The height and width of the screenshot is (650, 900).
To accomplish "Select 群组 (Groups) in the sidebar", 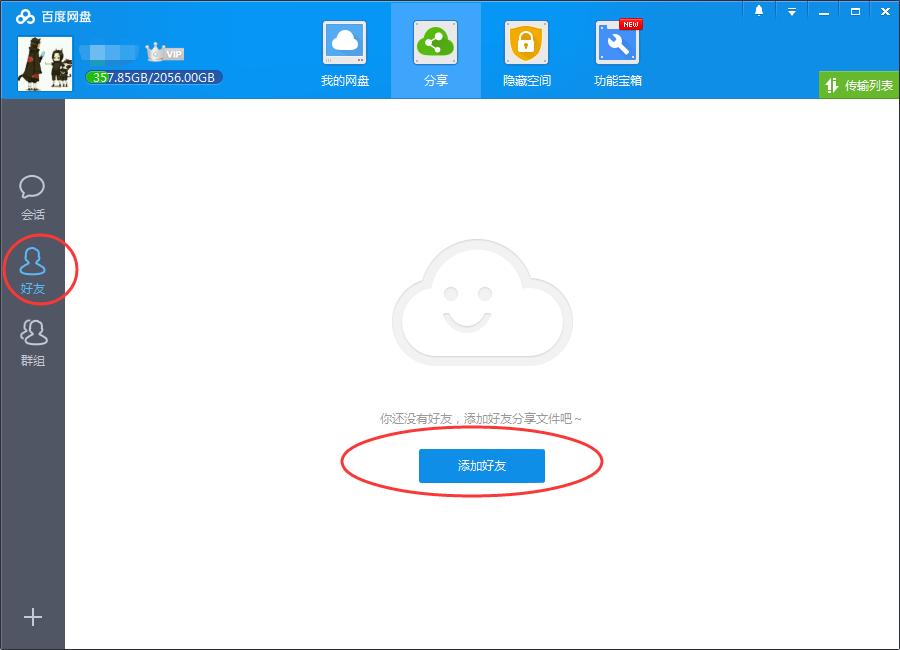I will point(33,342).
